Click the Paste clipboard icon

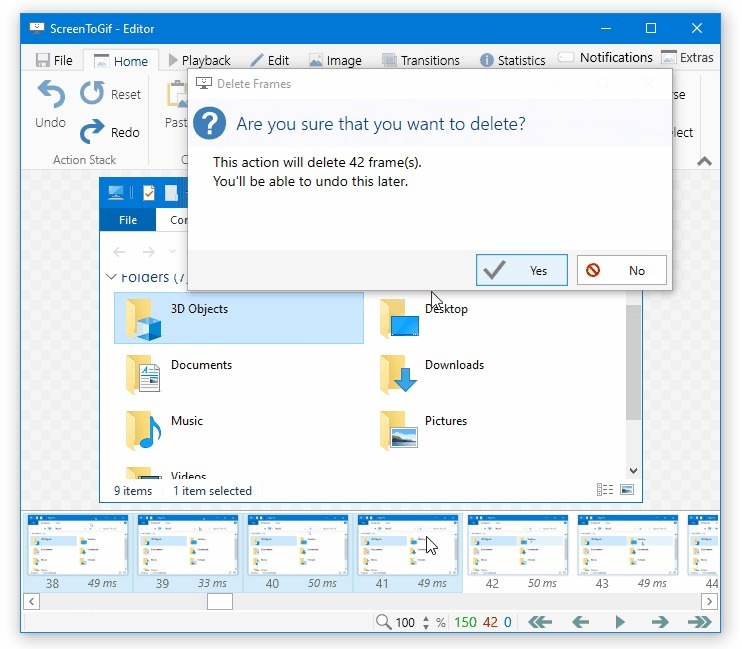[177, 94]
